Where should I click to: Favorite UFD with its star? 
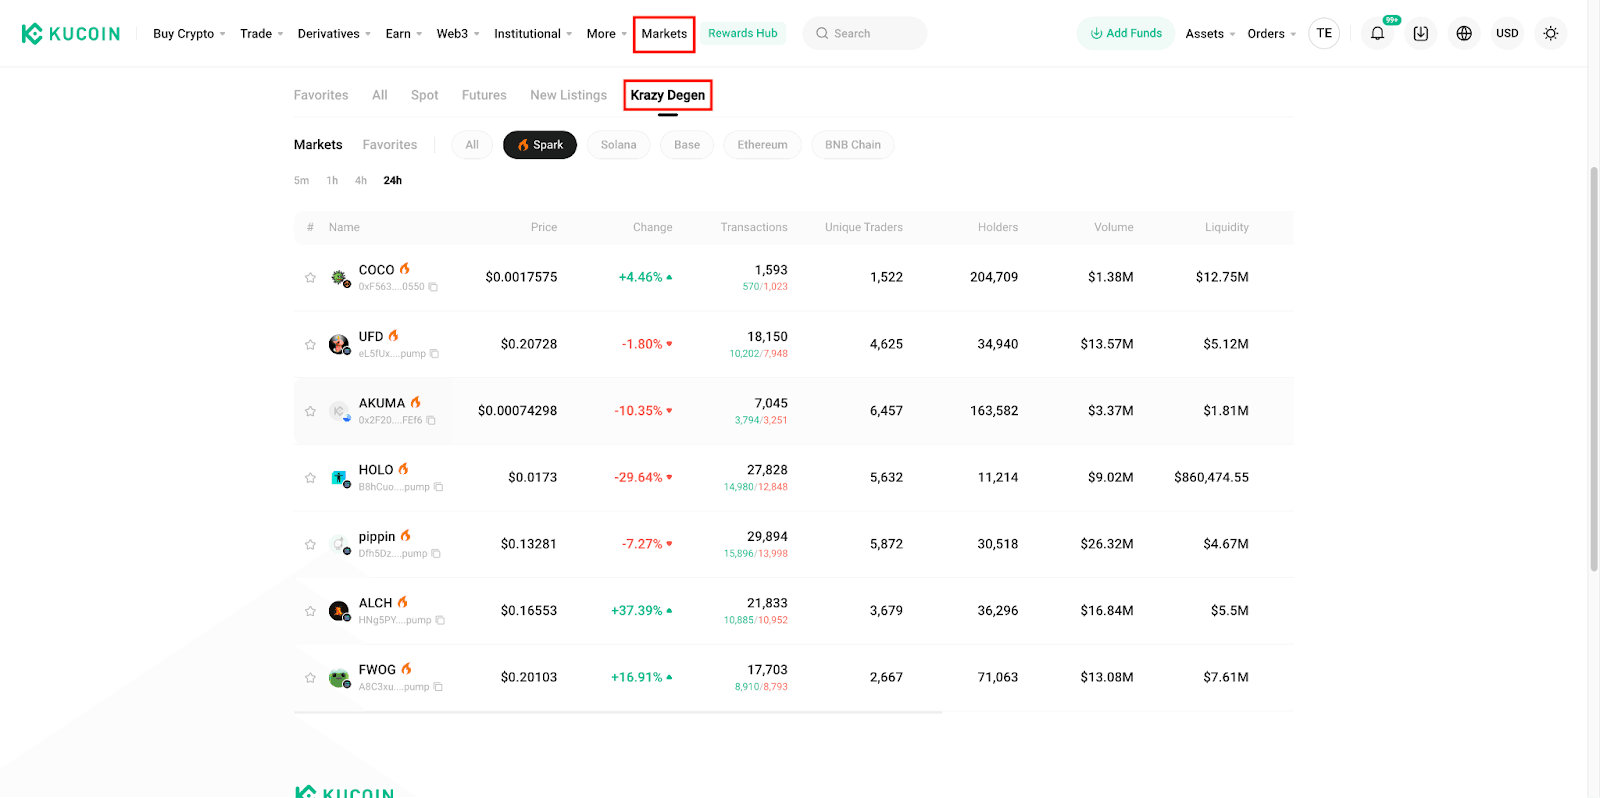tap(310, 345)
